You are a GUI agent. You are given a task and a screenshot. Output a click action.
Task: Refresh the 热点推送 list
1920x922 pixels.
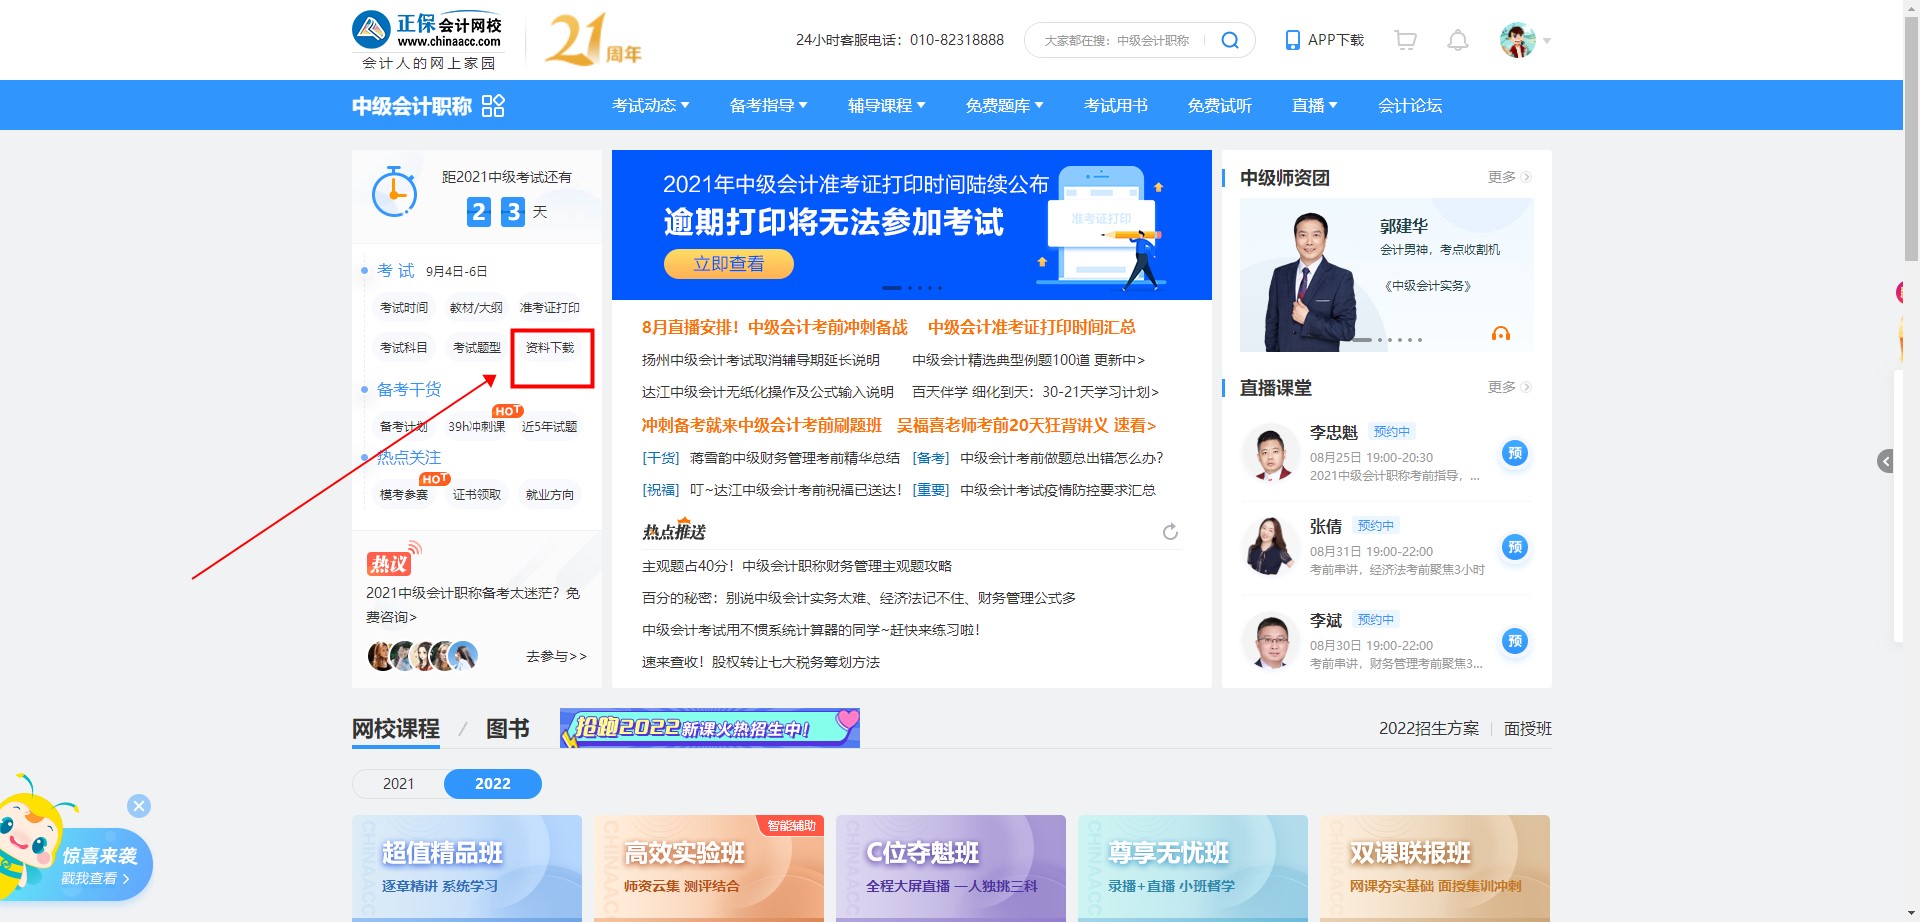[x=1171, y=532]
